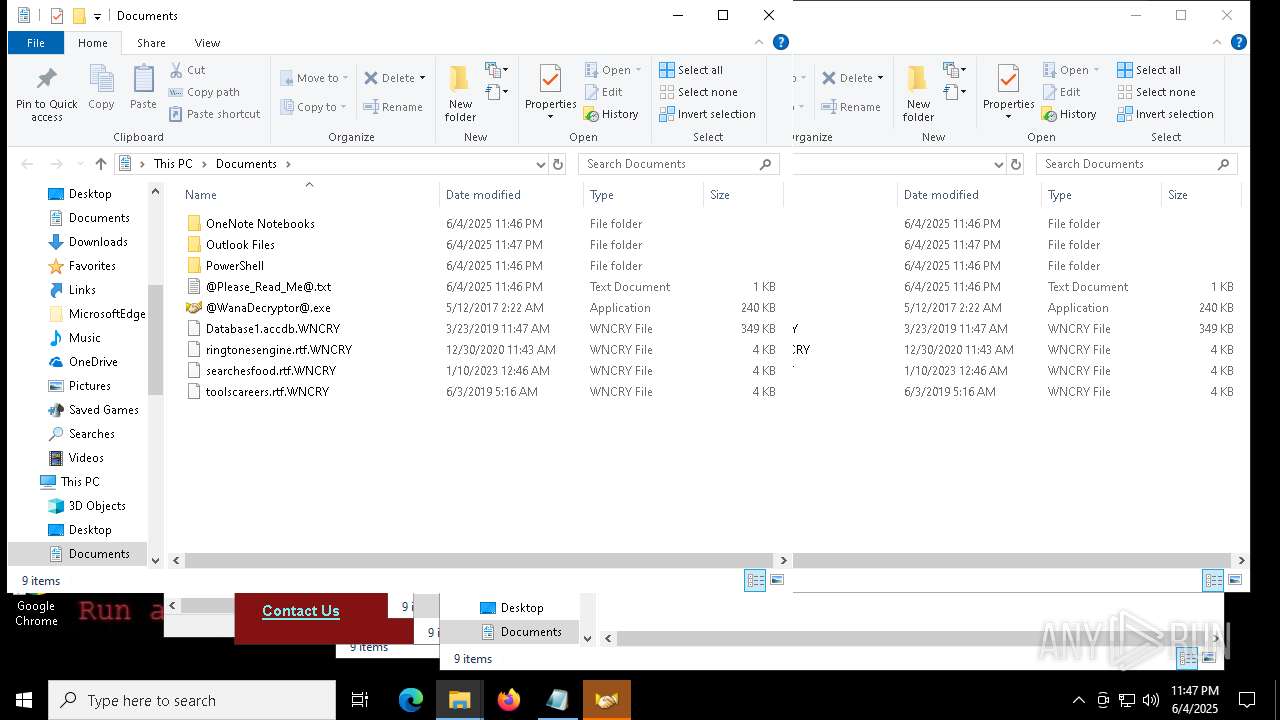Viewport: 1280px width, 720px height.
Task: Click Search Documents field in front window
Action: [679, 164]
